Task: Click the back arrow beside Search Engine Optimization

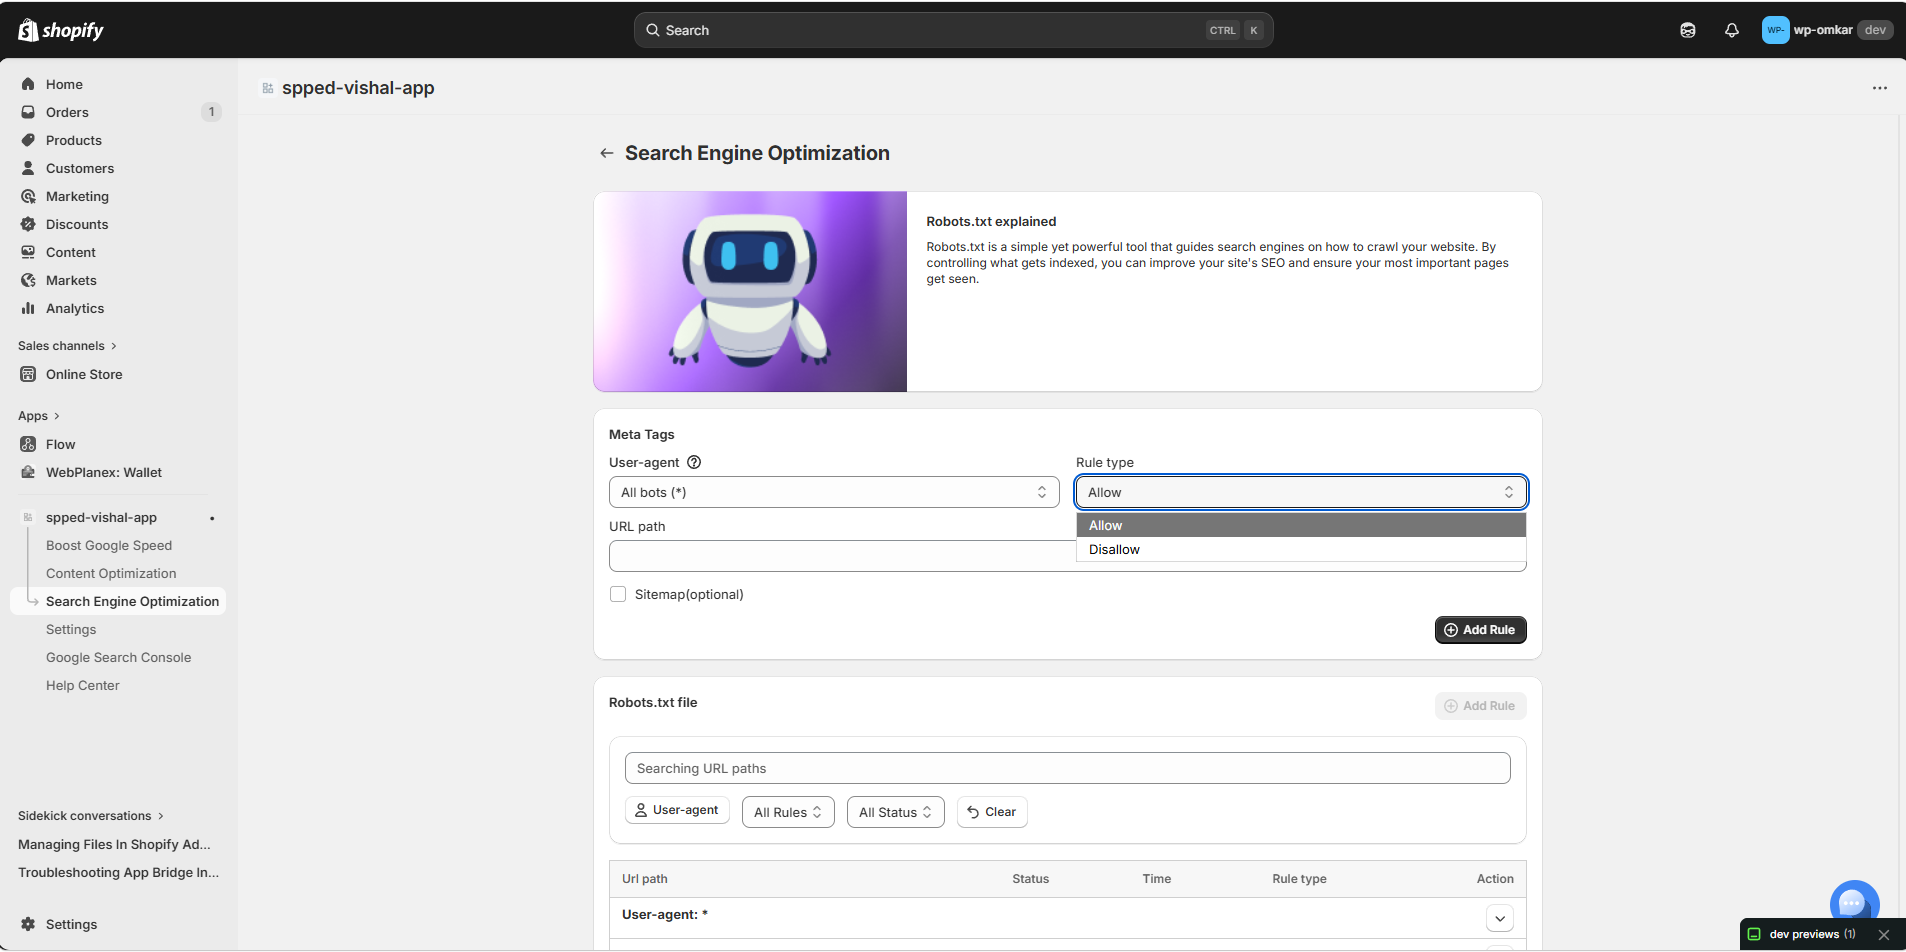Action: [x=606, y=153]
